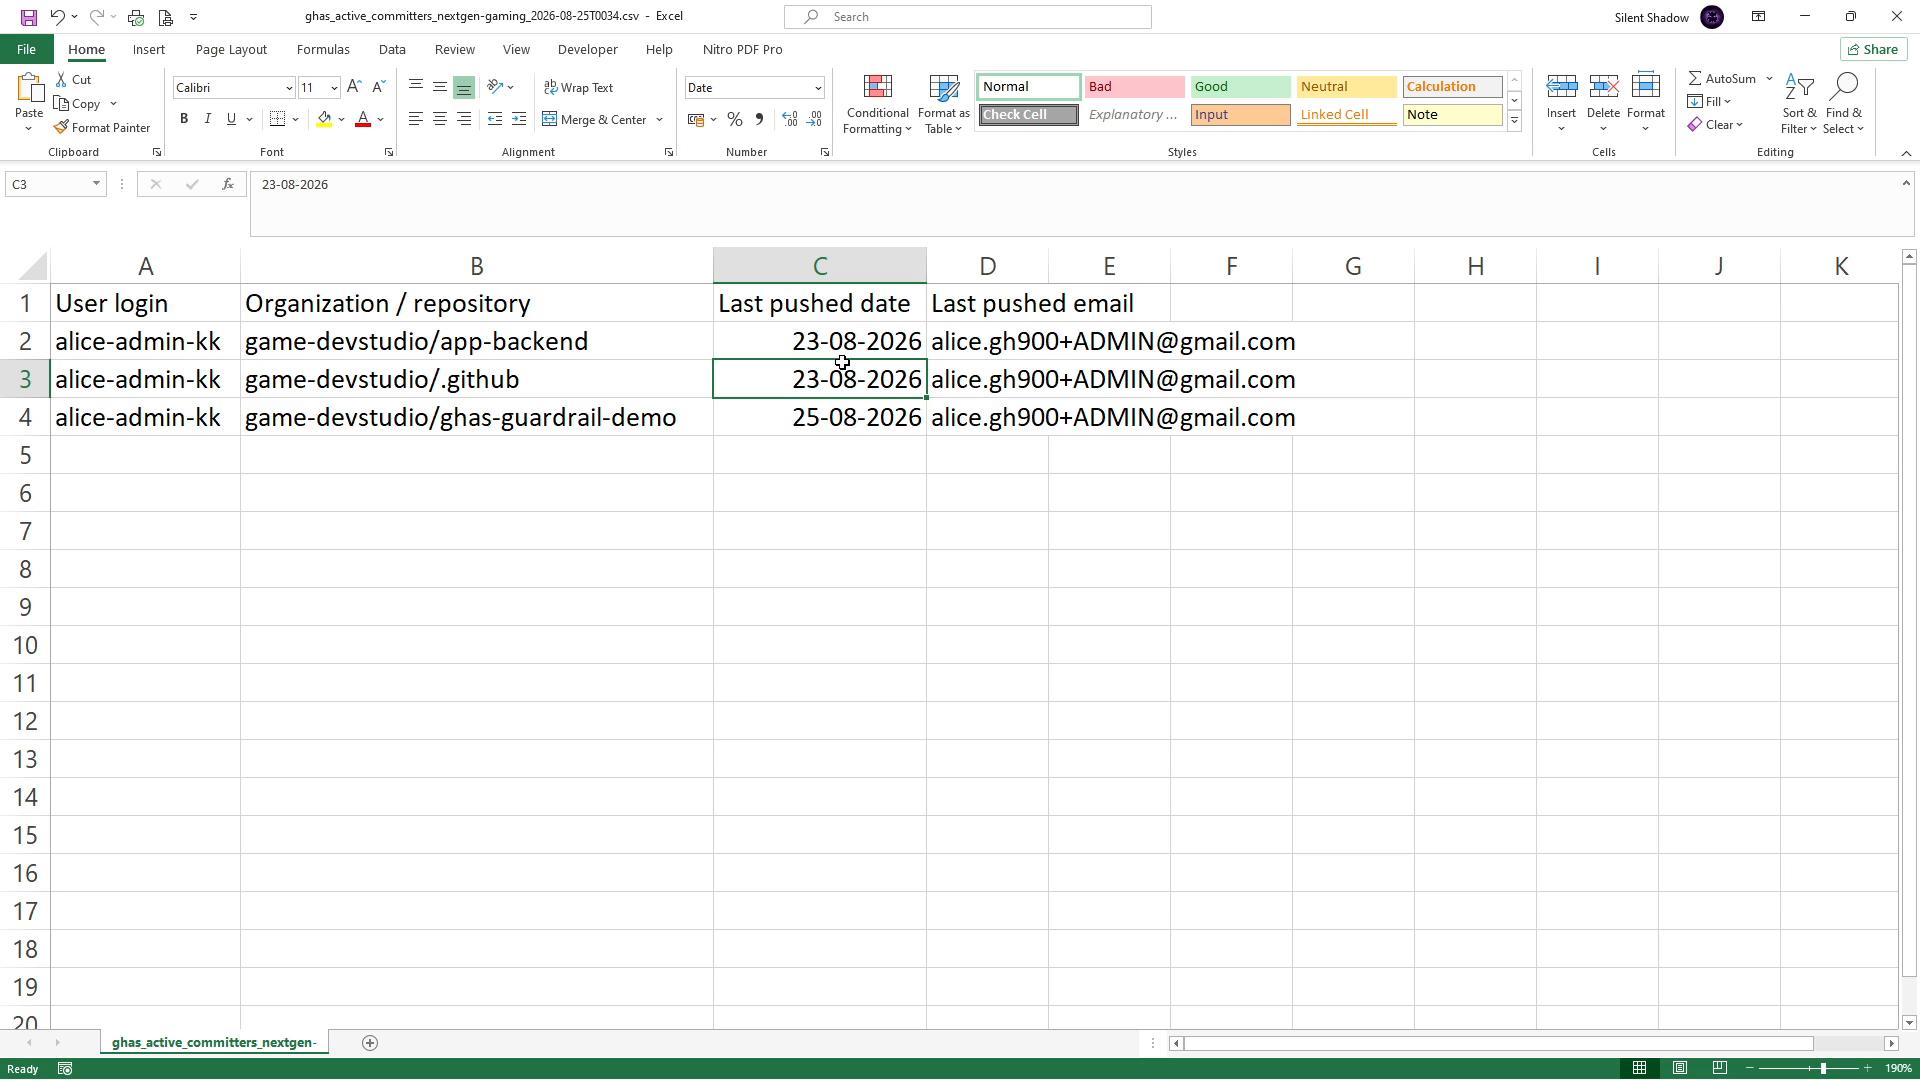Click the zoom slider handle

[x=1823, y=1069]
